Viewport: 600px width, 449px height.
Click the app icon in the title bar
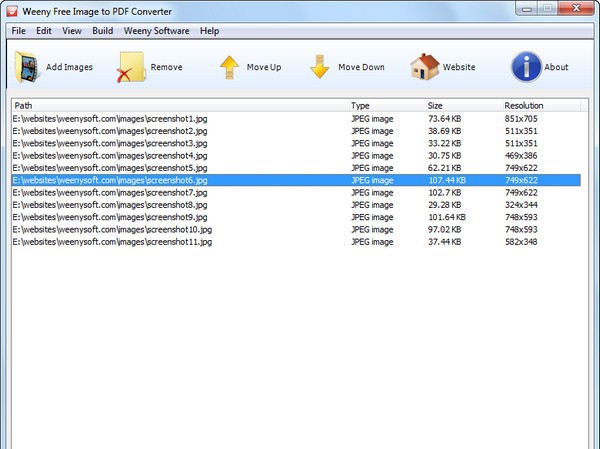tap(12, 11)
